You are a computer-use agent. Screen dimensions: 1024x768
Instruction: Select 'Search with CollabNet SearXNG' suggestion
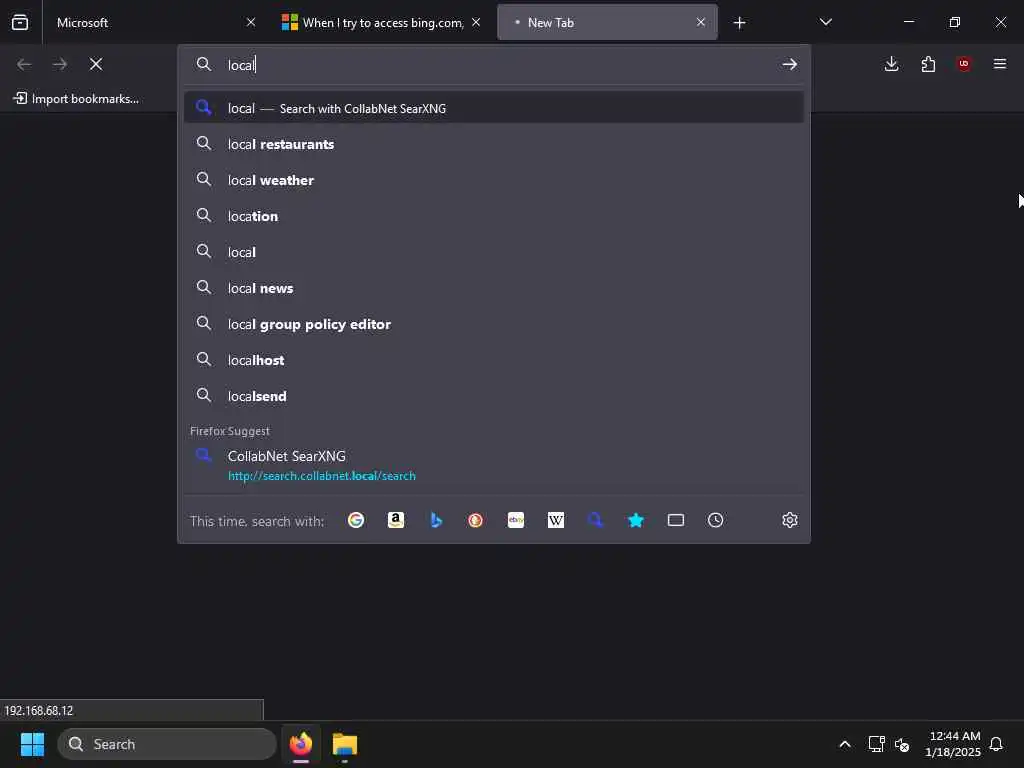point(494,108)
